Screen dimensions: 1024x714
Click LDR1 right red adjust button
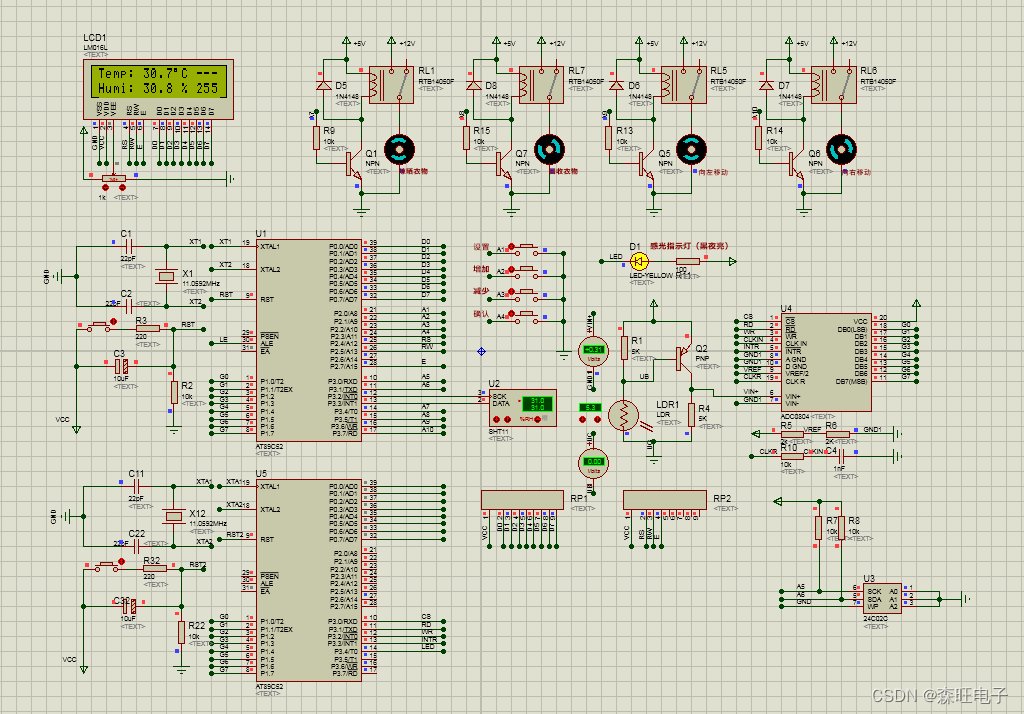597,419
